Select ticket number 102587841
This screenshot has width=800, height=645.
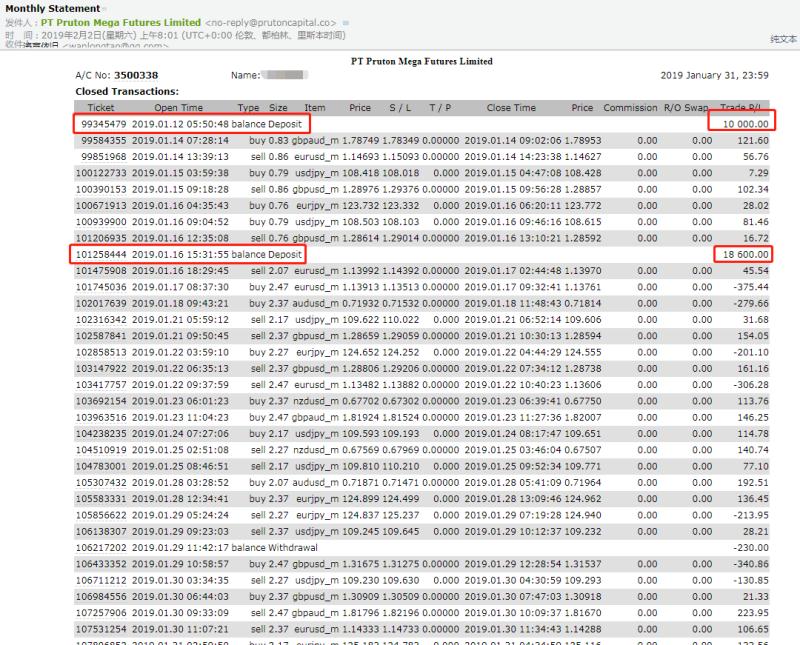click(101, 336)
